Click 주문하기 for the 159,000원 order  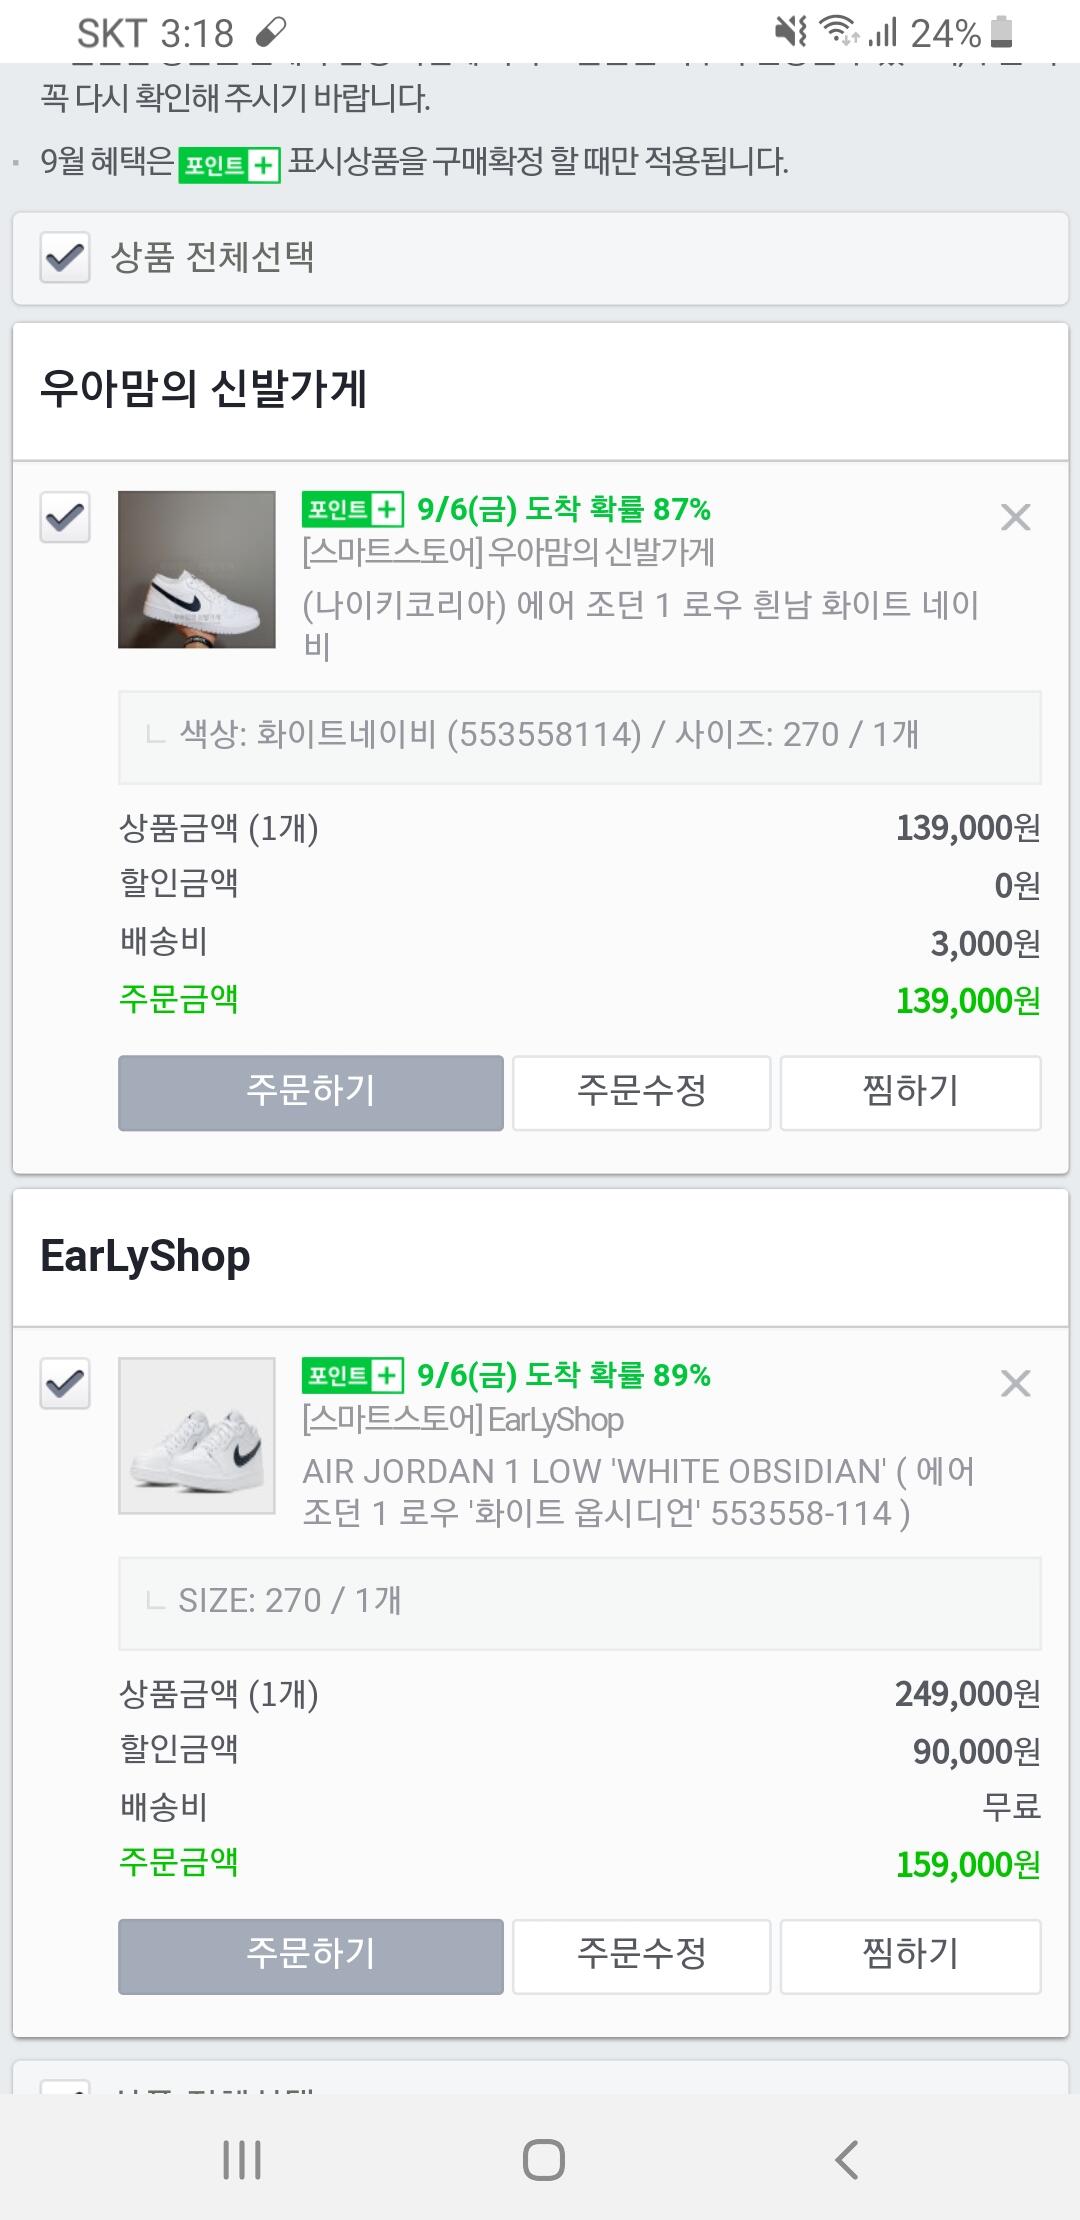(x=310, y=1956)
